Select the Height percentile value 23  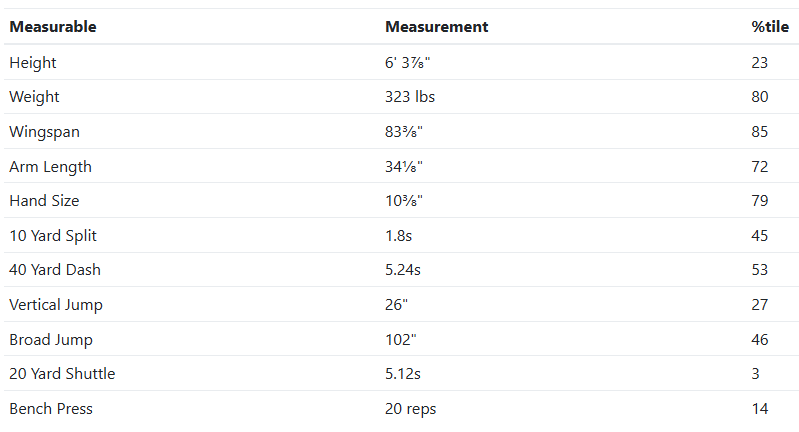(760, 63)
